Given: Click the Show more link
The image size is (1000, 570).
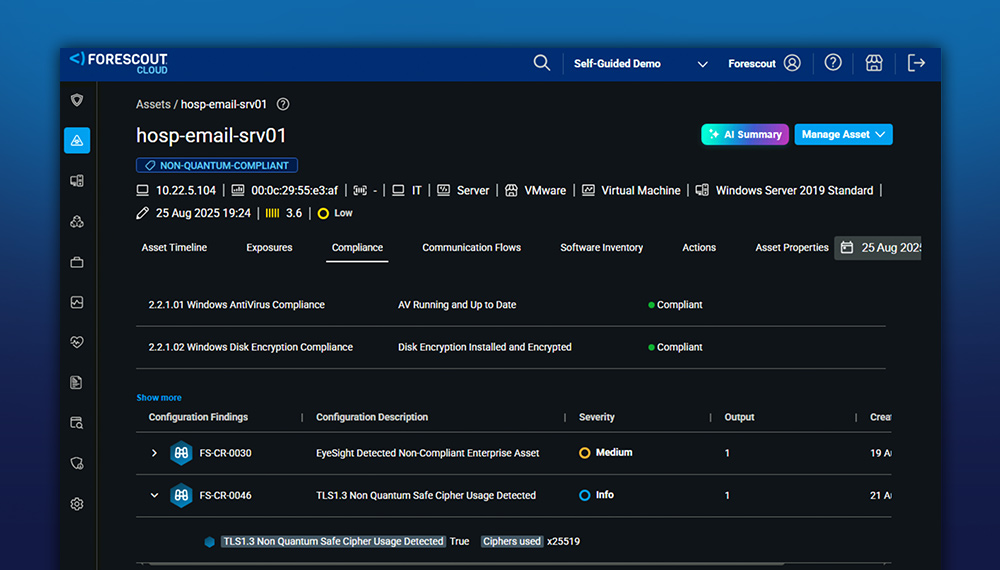Looking at the screenshot, I should (159, 397).
